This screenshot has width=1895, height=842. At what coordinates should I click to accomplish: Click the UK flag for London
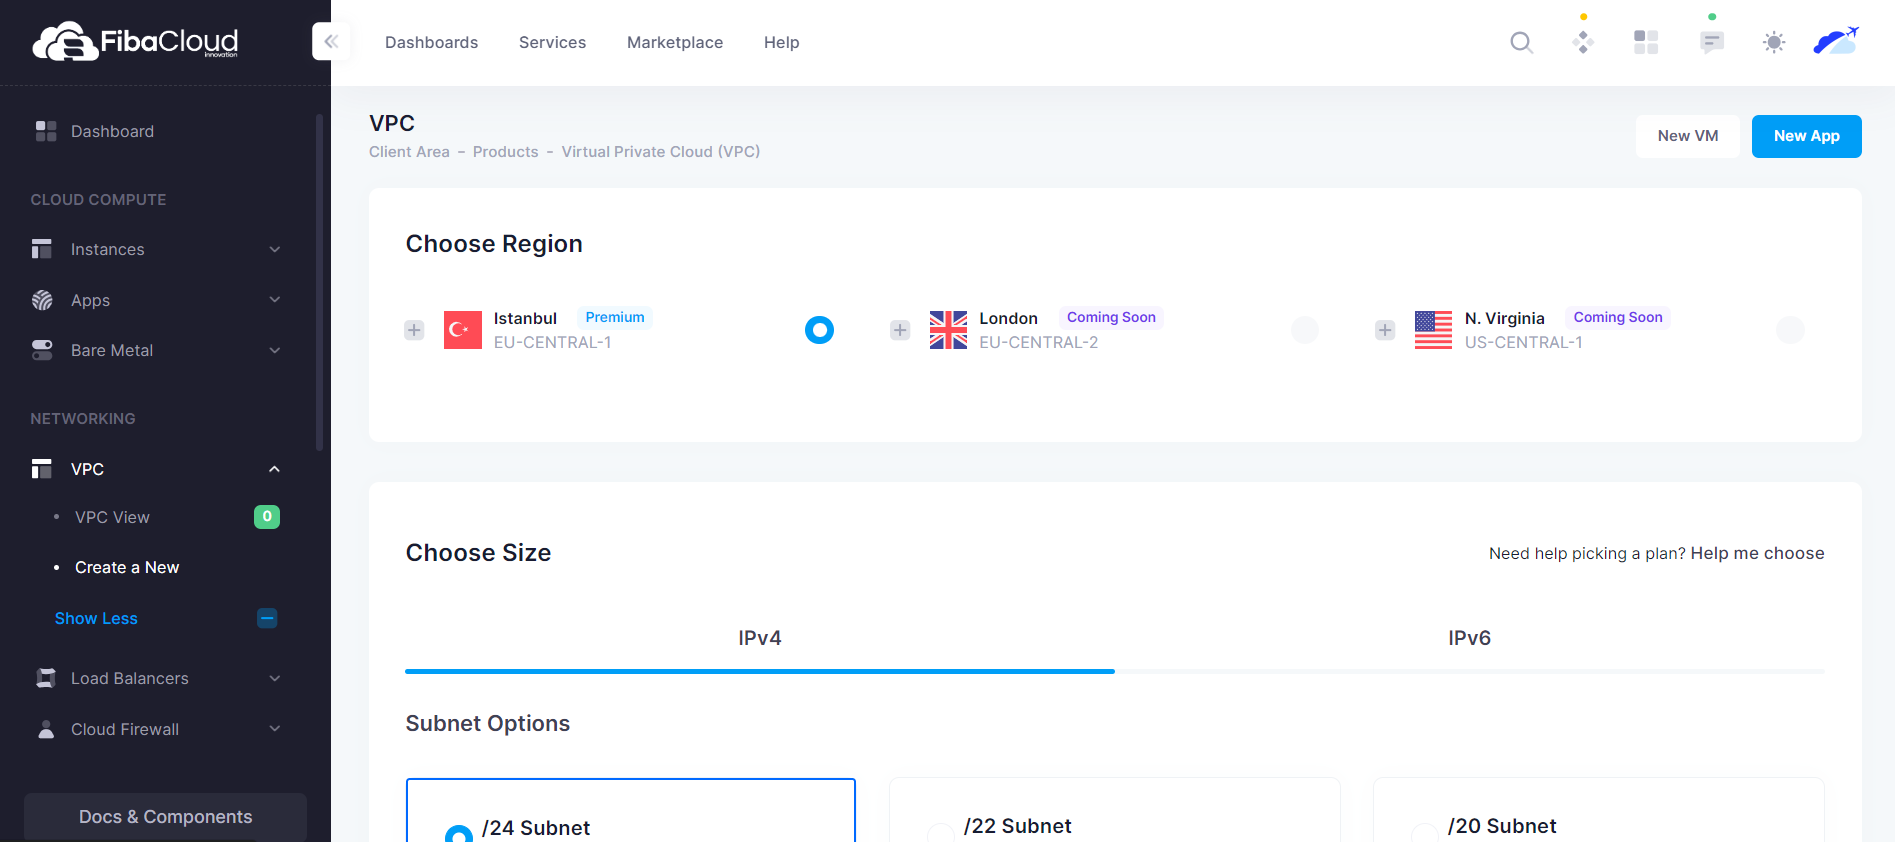coord(948,330)
